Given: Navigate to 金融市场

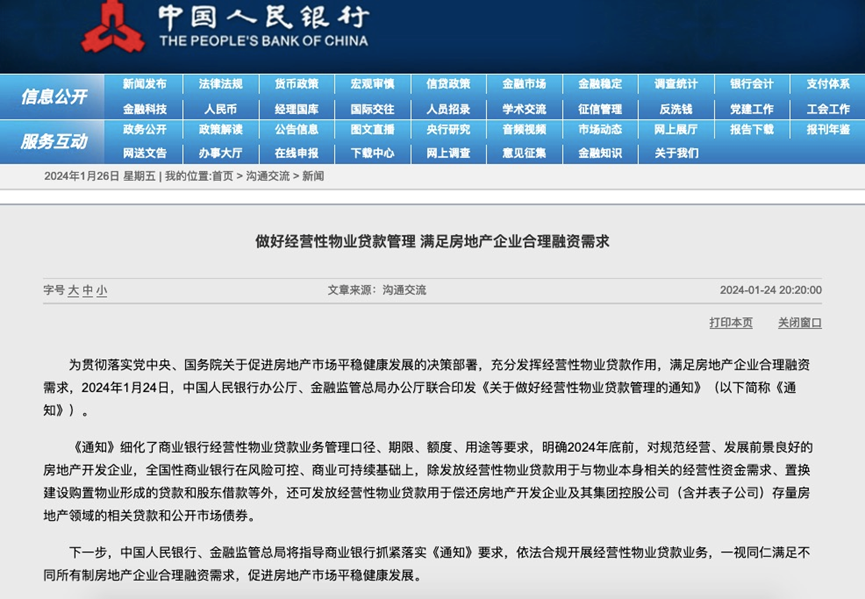Looking at the screenshot, I should [524, 84].
